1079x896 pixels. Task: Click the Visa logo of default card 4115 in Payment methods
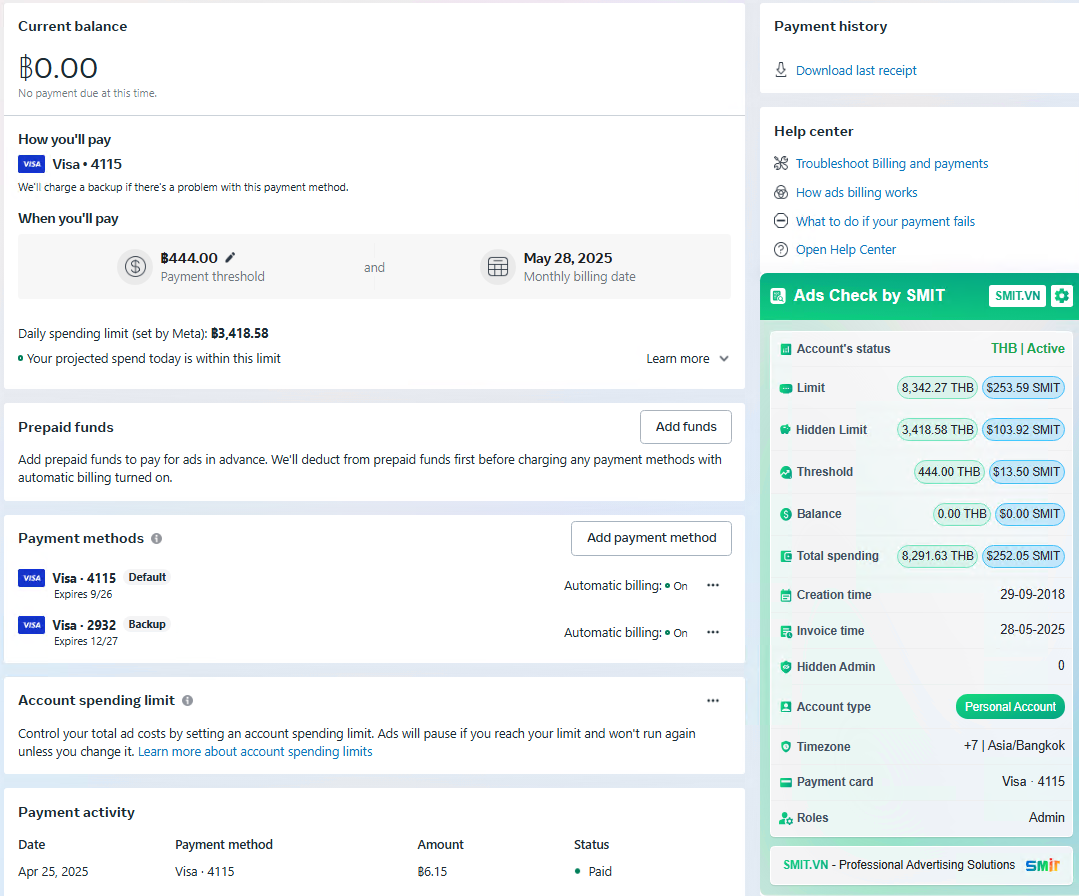point(32,578)
